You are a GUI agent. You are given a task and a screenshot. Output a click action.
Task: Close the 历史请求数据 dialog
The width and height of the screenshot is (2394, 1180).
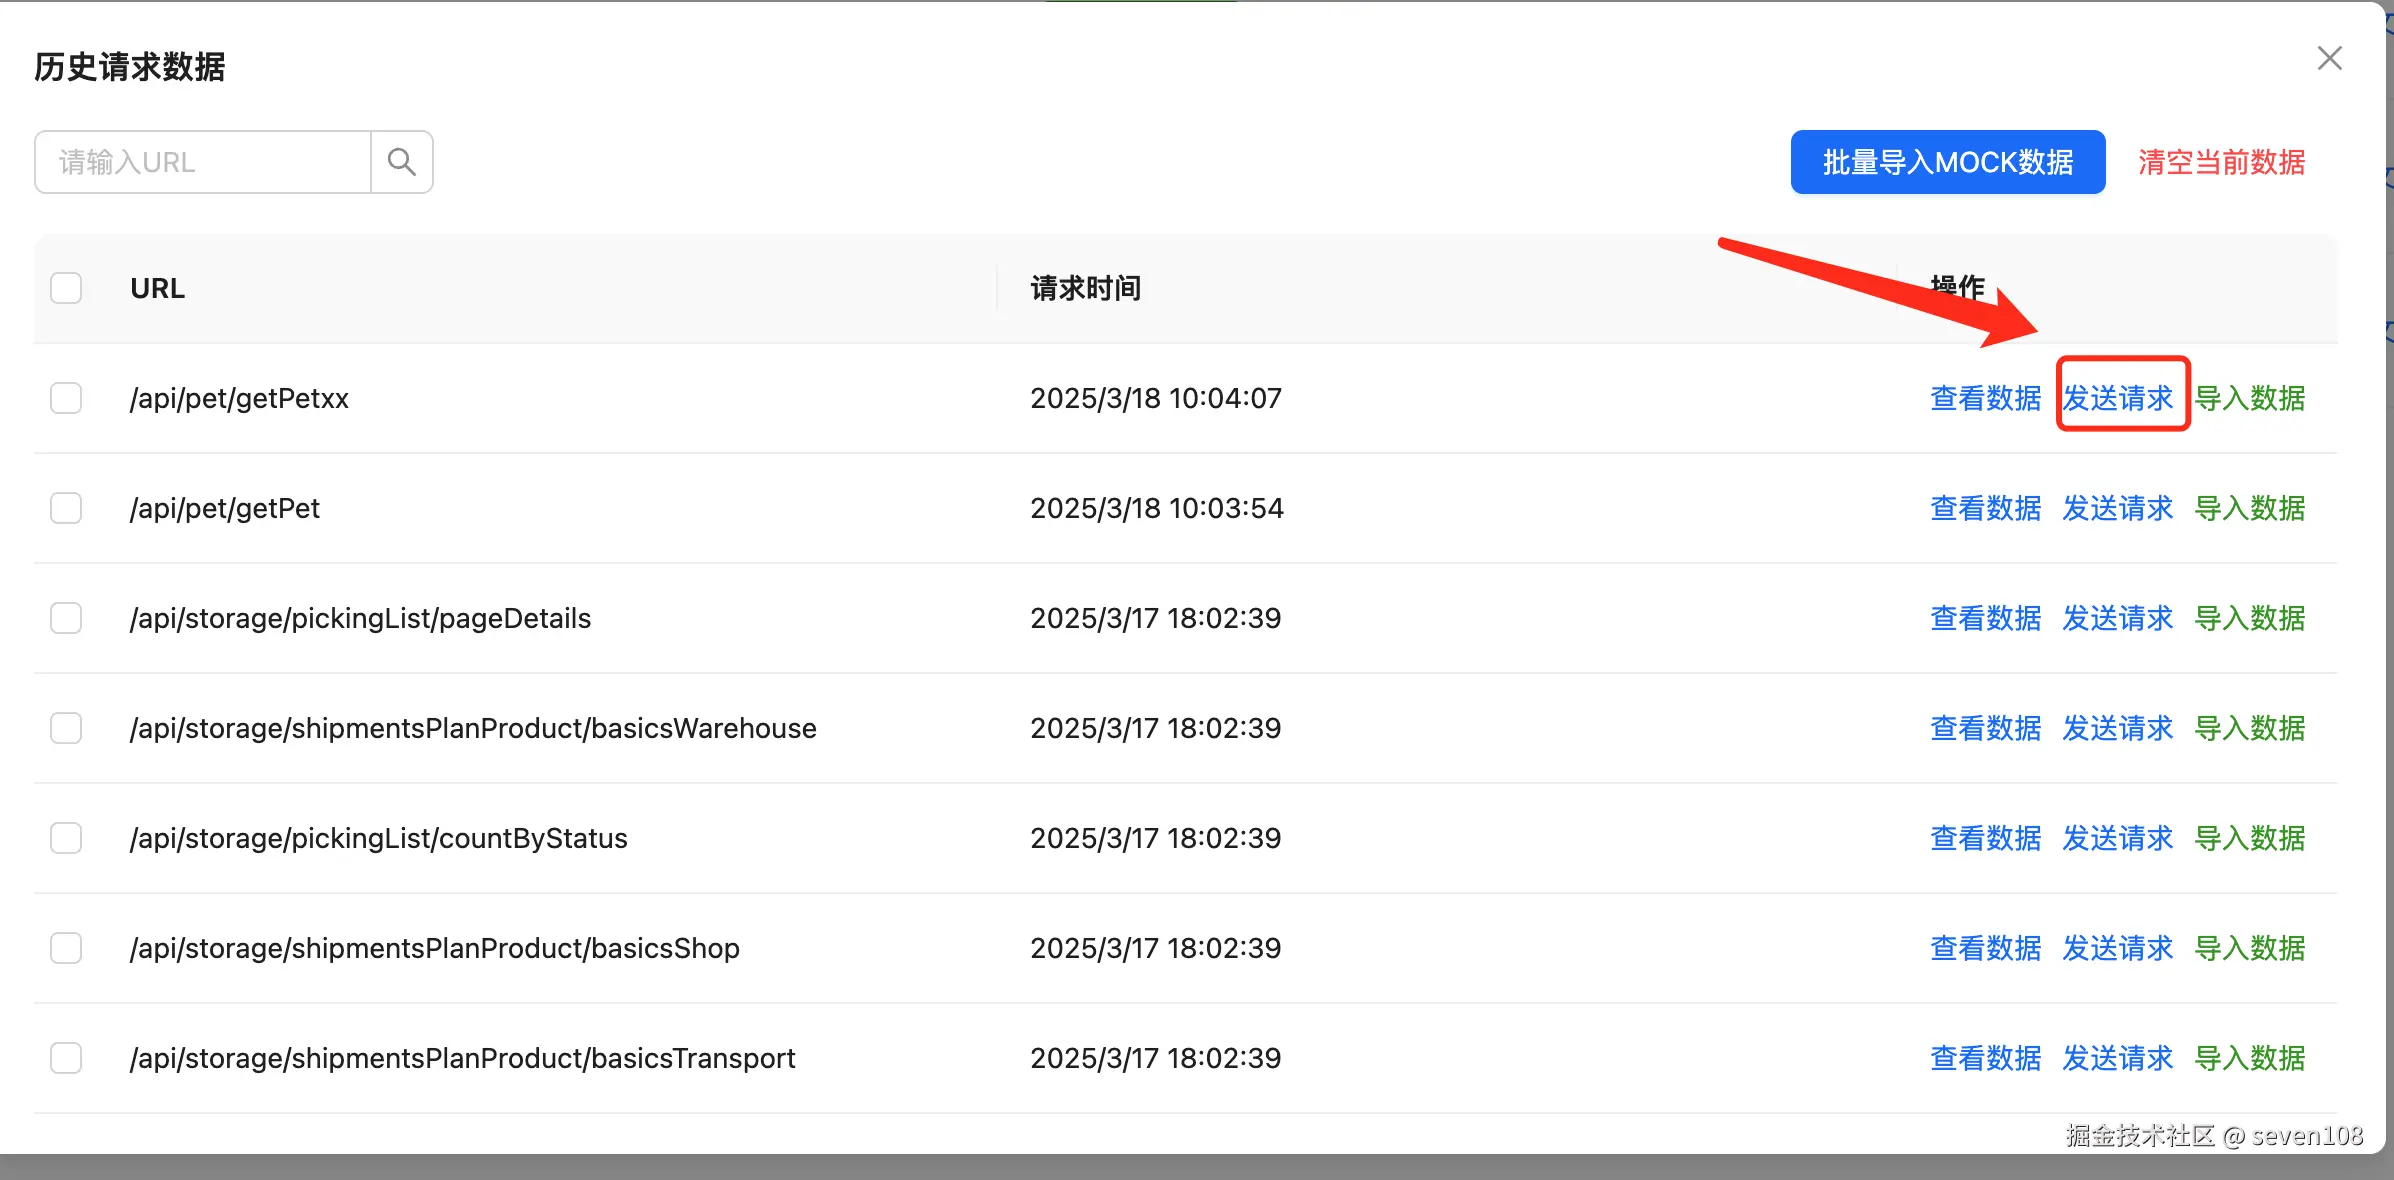coord(2329,59)
